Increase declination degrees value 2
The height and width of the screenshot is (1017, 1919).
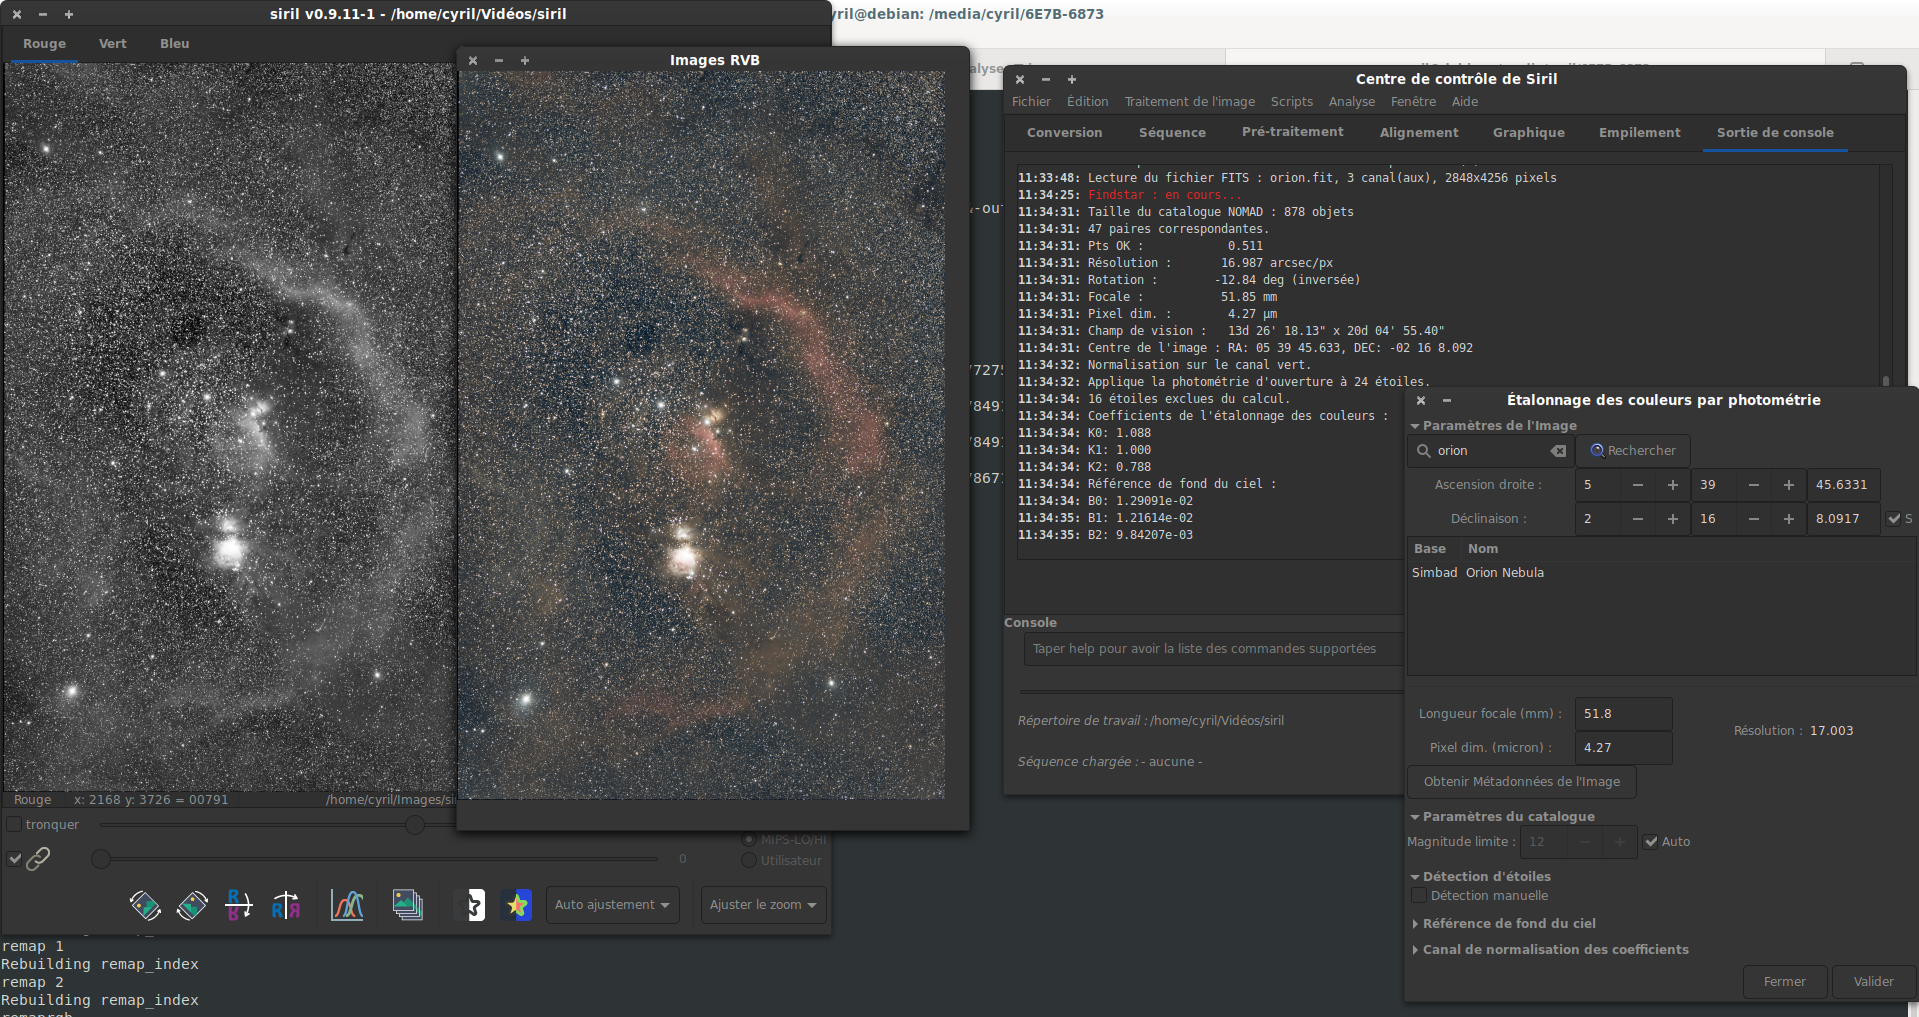click(1672, 519)
